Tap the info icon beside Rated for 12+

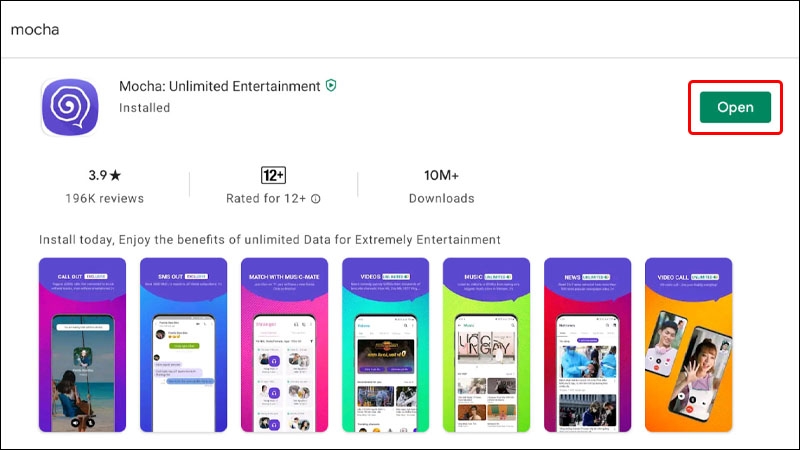coord(316,198)
